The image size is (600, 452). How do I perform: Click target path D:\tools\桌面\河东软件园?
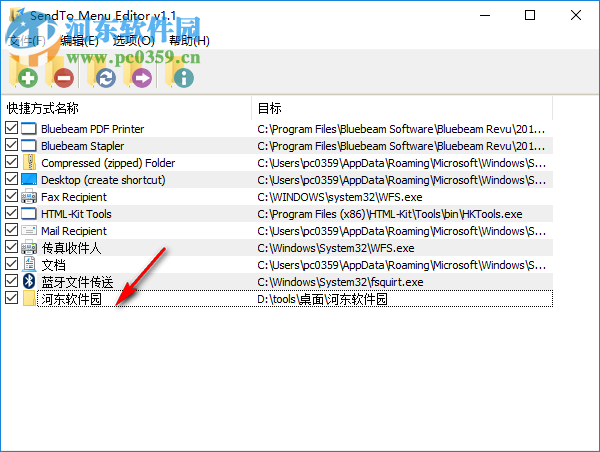pos(323,299)
